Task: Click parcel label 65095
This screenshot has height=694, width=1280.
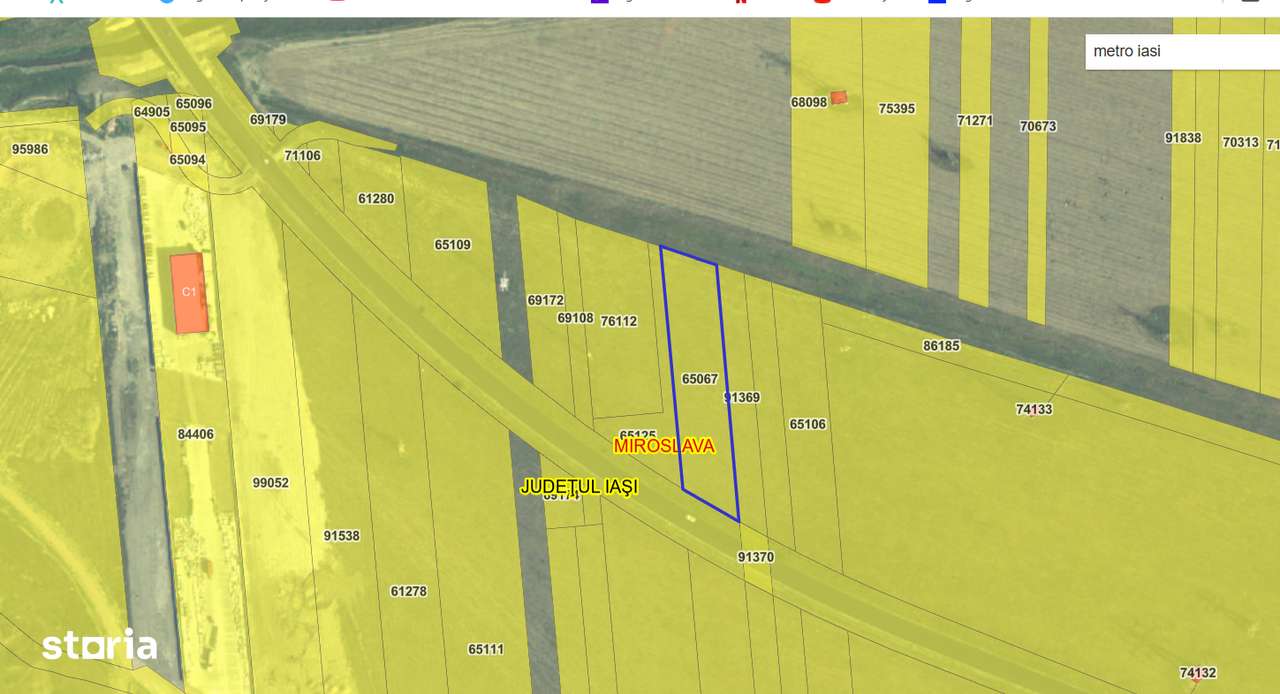Action: (x=187, y=127)
